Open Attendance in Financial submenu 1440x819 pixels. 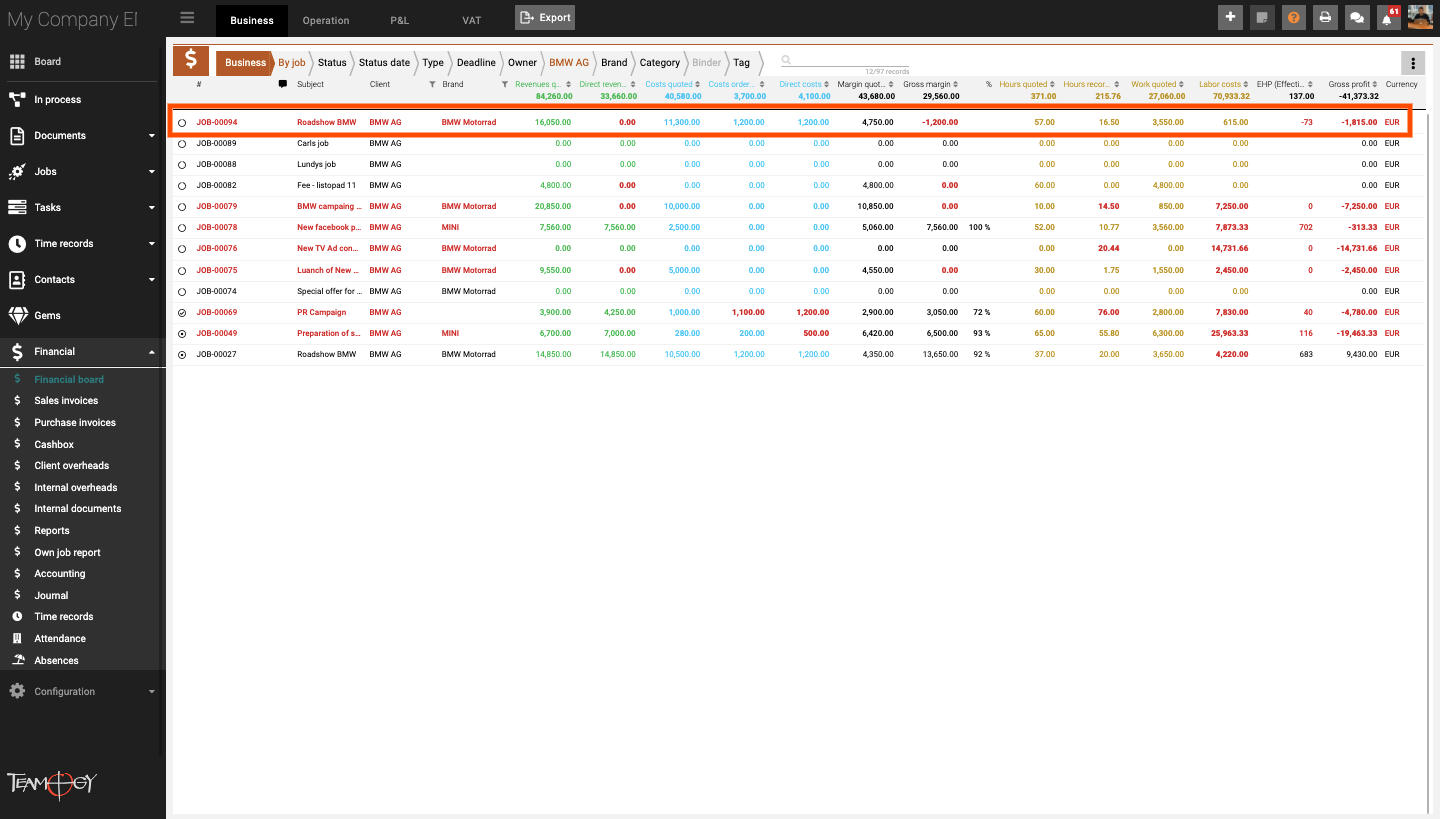(60, 638)
